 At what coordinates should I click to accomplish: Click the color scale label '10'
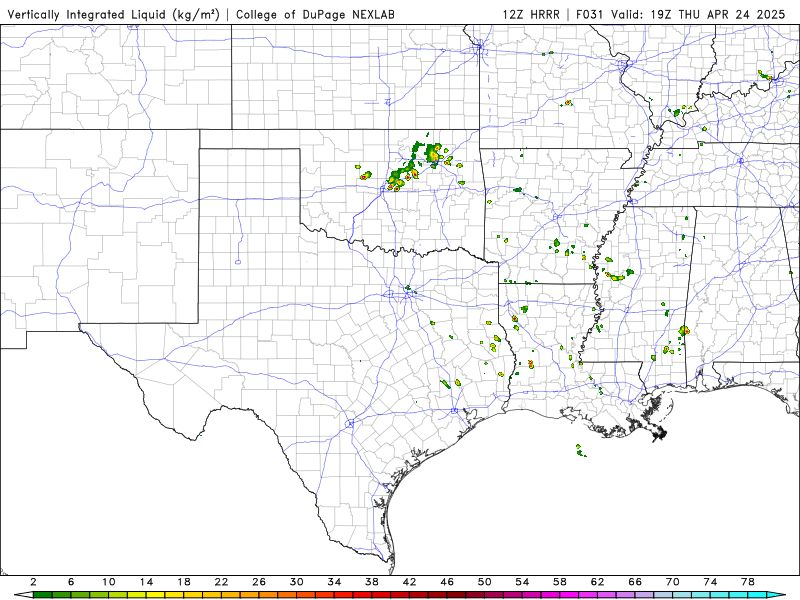tap(109, 582)
